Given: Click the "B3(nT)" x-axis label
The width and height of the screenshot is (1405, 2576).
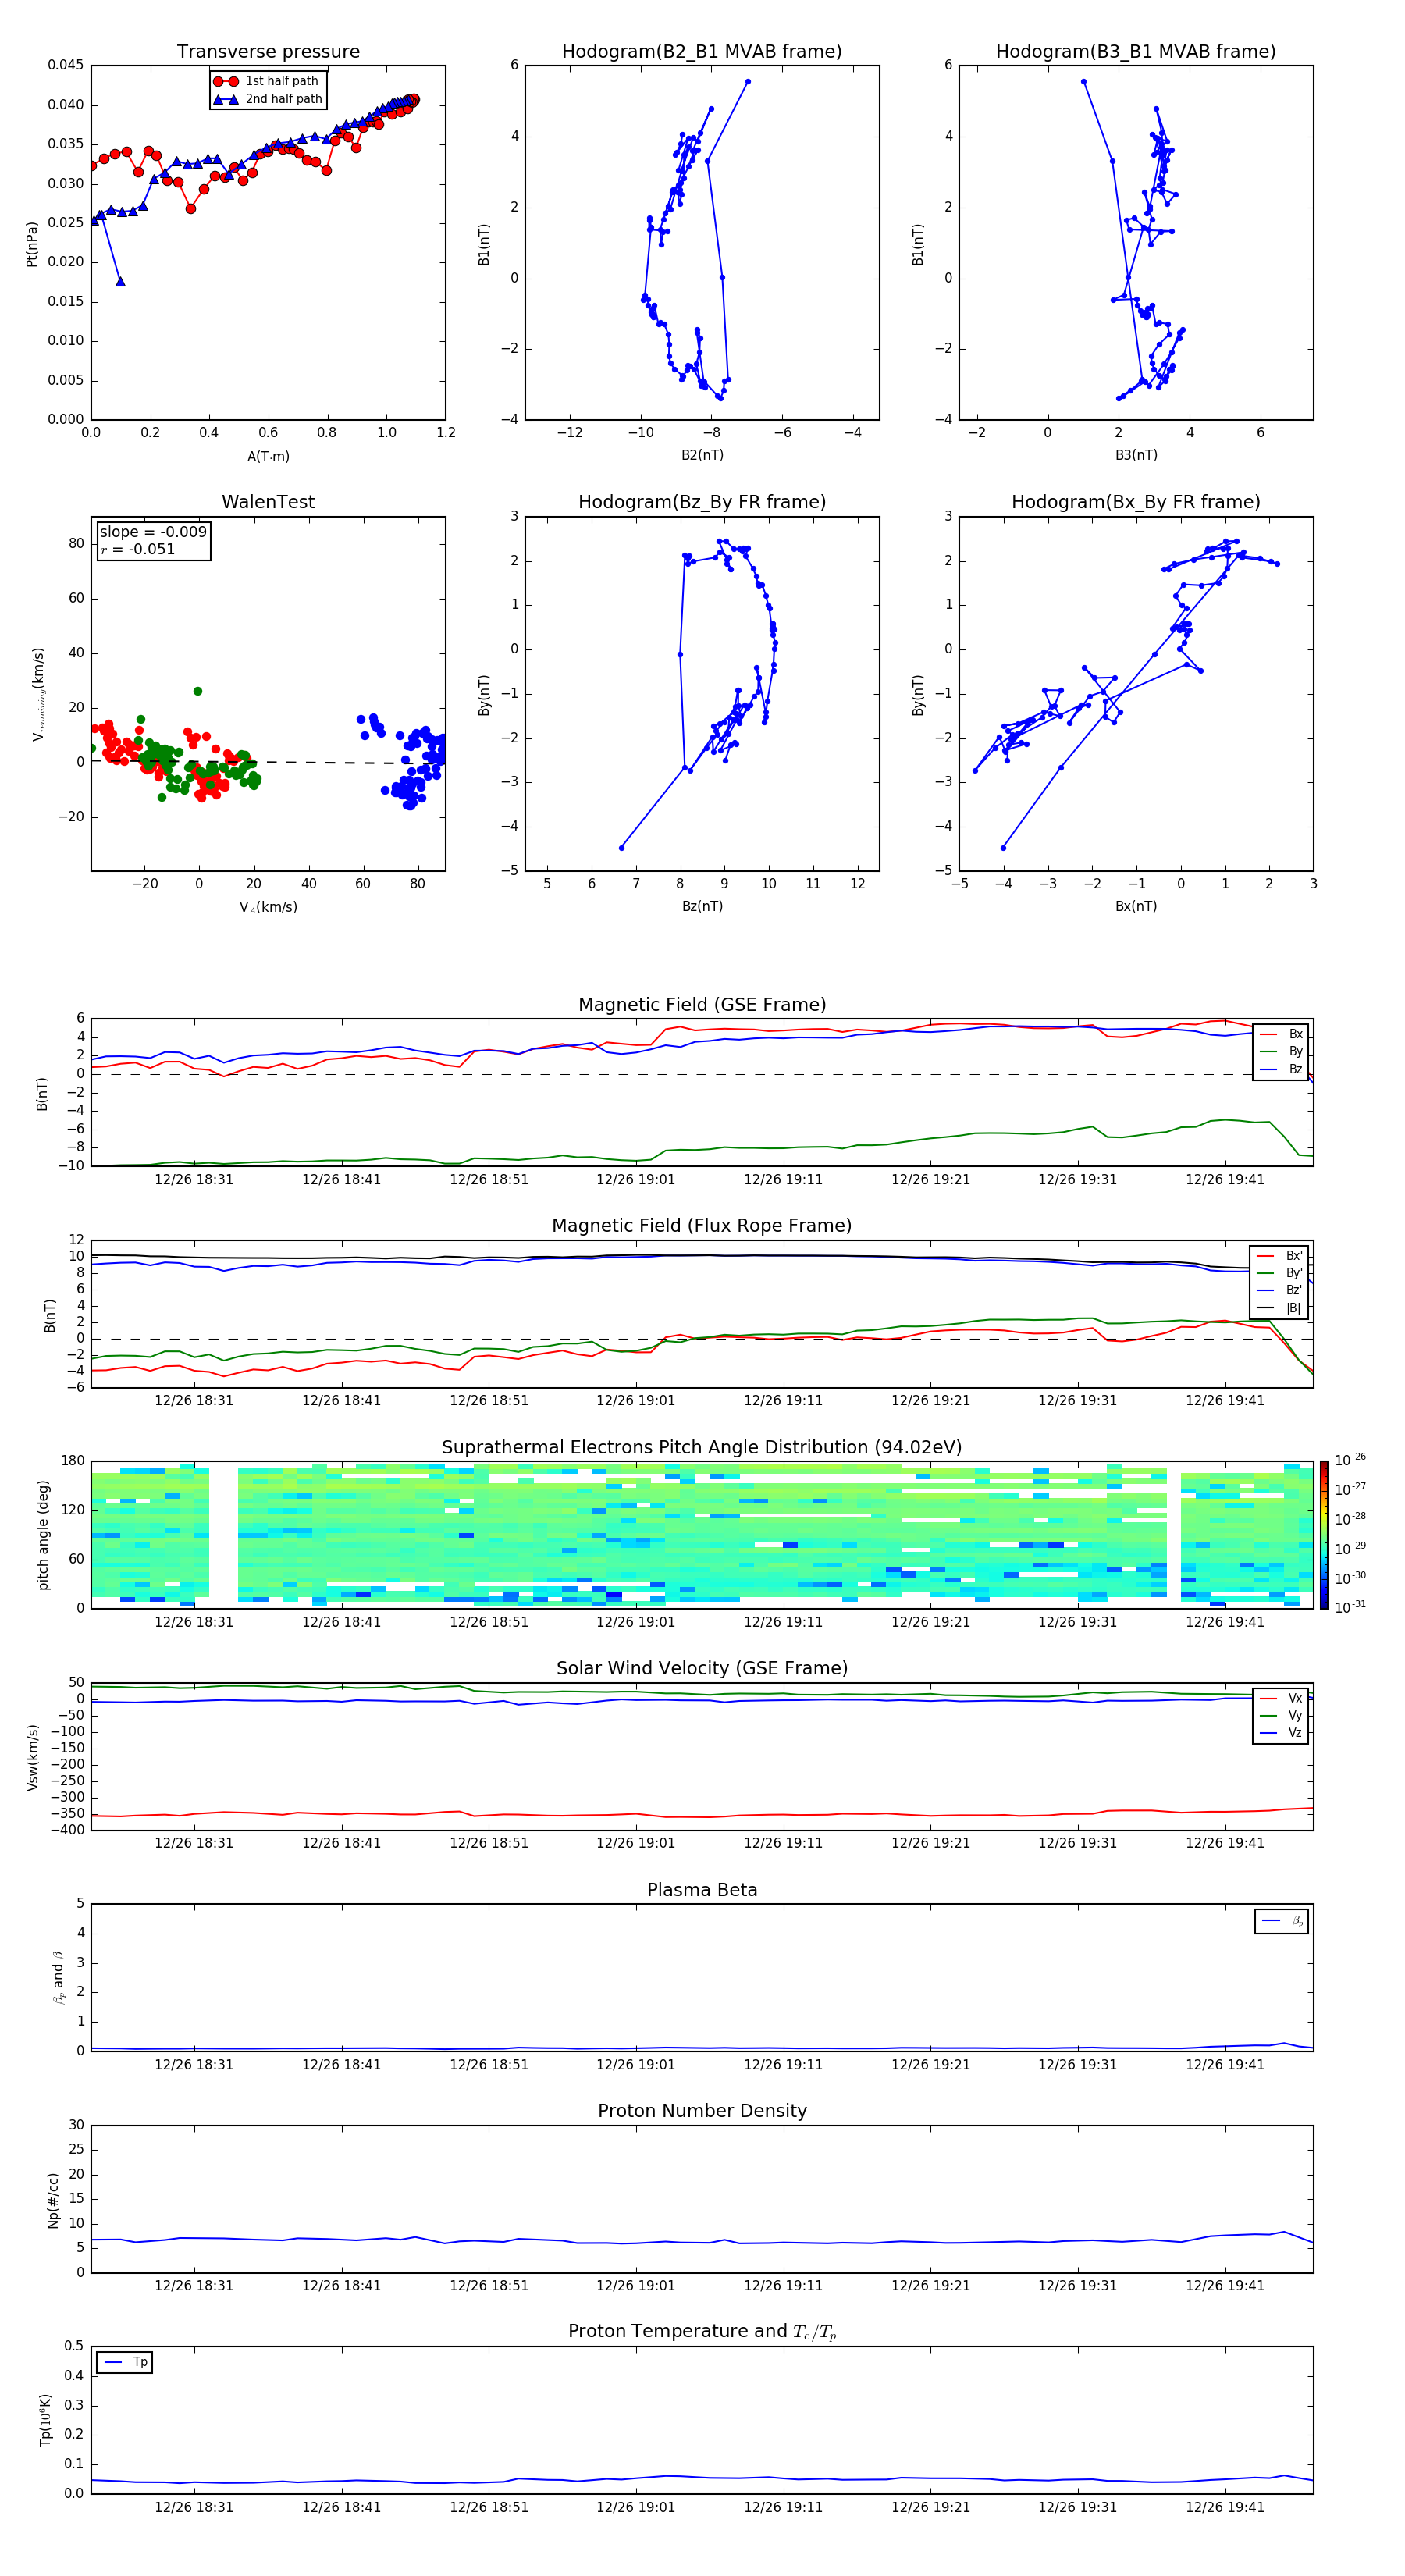Looking at the screenshot, I should (1136, 455).
